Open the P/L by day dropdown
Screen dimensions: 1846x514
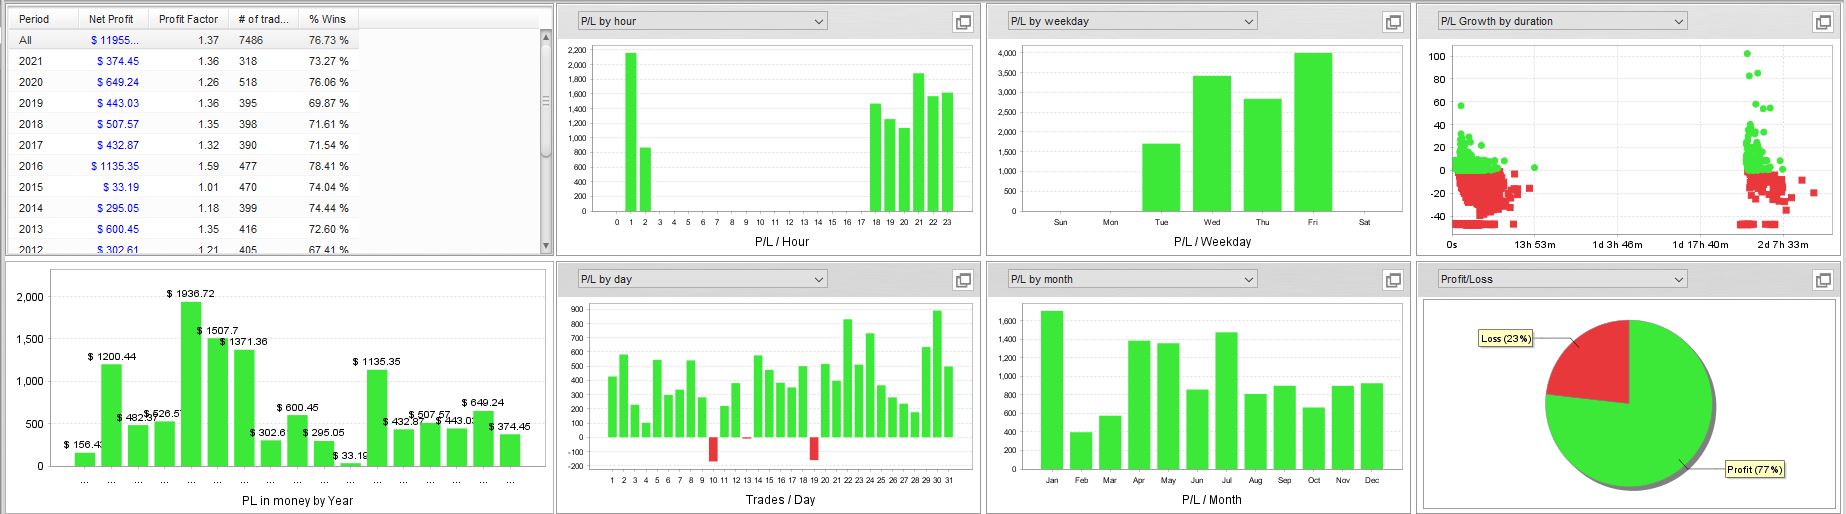[x=703, y=279]
